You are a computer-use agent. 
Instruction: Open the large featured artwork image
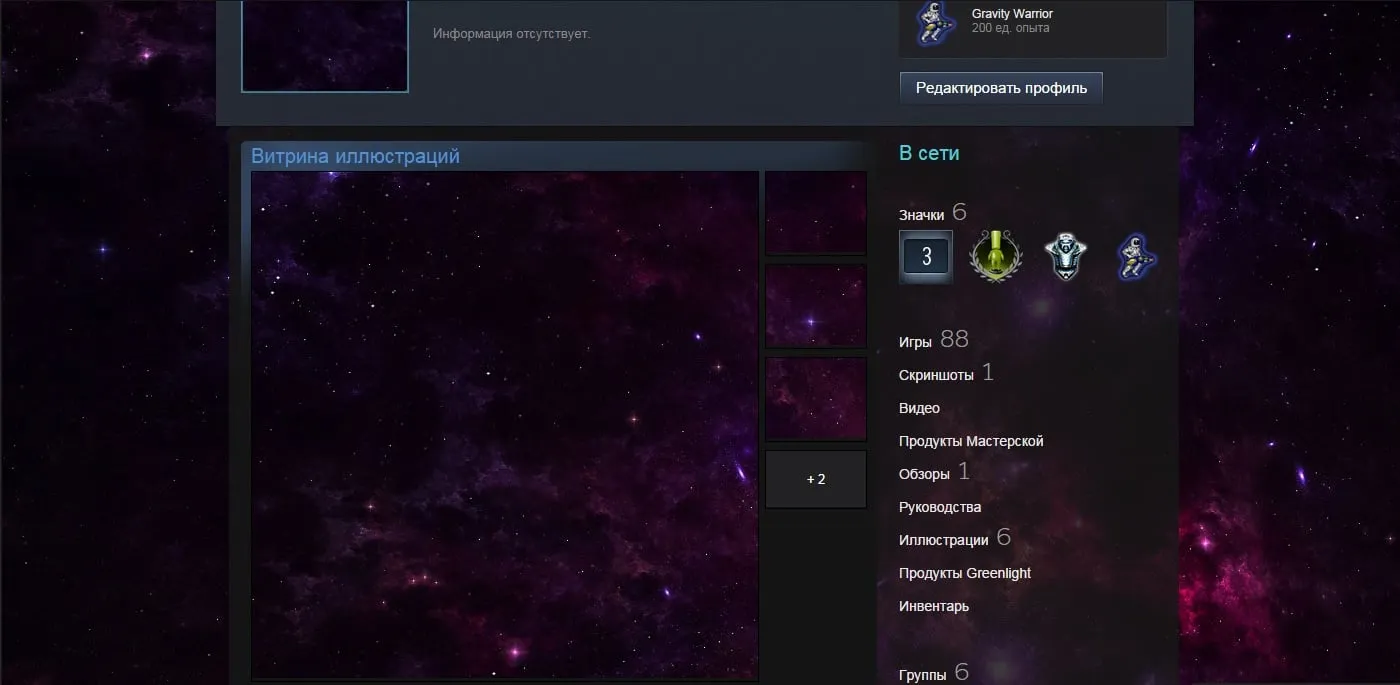point(505,425)
